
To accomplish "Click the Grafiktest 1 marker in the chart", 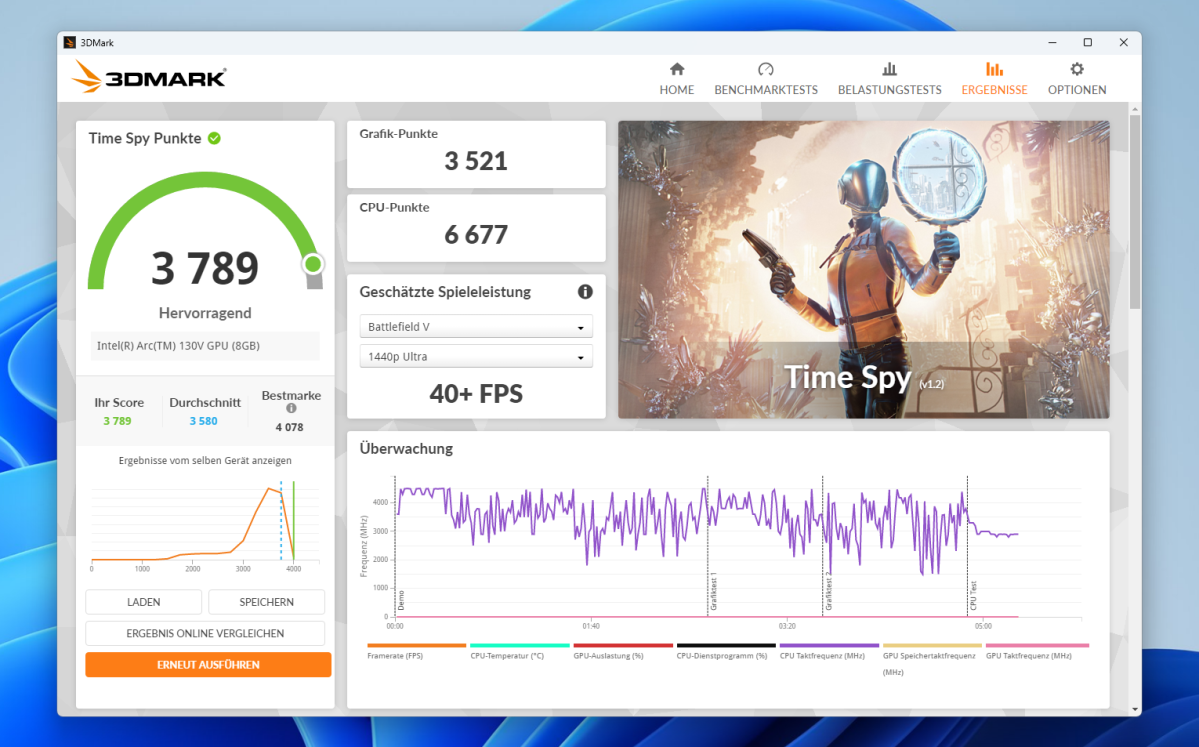I will (713, 592).
